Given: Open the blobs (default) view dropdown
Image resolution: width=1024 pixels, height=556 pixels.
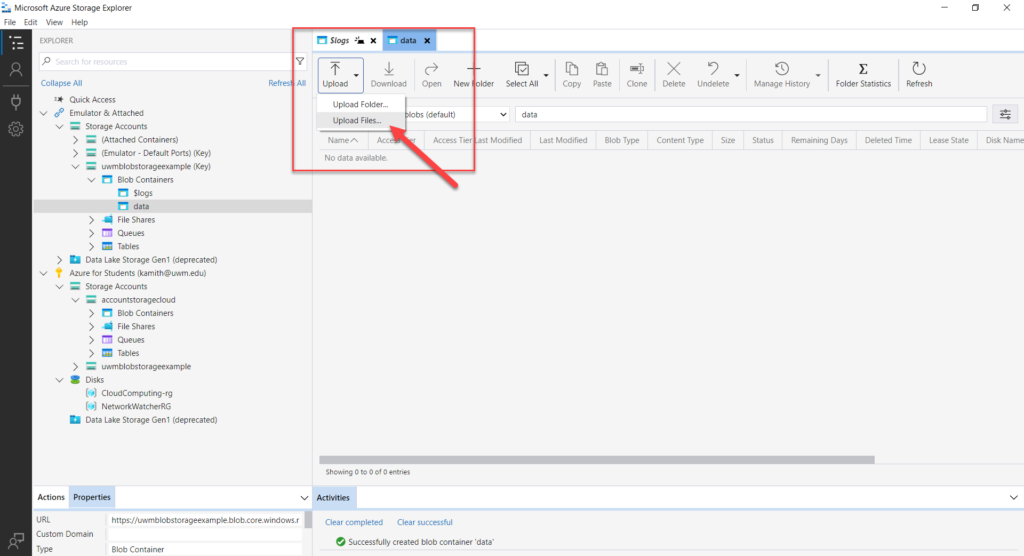Looking at the screenshot, I should (503, 114).
